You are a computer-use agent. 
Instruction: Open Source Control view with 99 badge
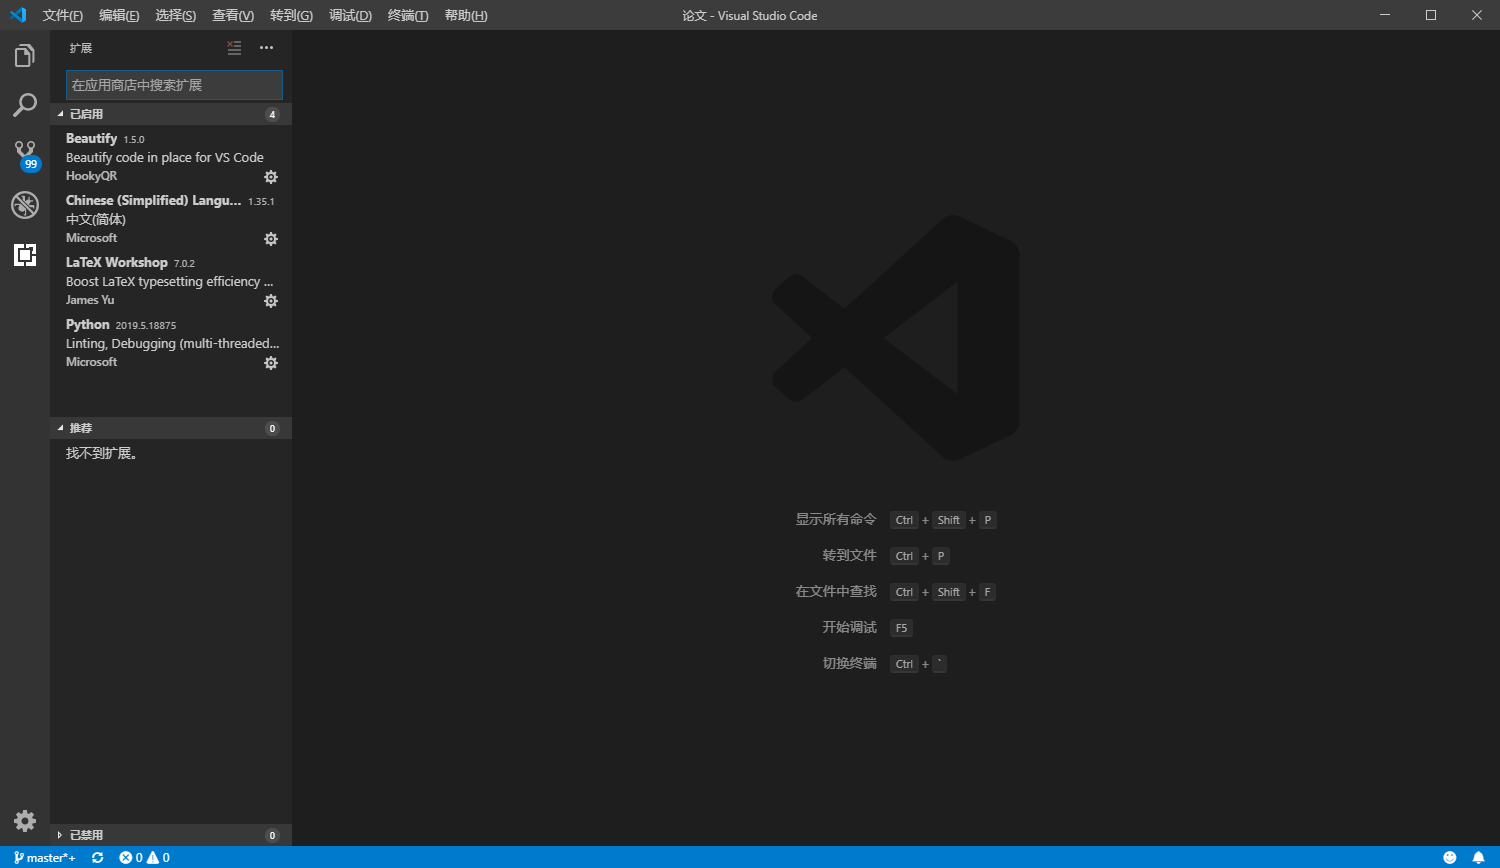(26, 155)
